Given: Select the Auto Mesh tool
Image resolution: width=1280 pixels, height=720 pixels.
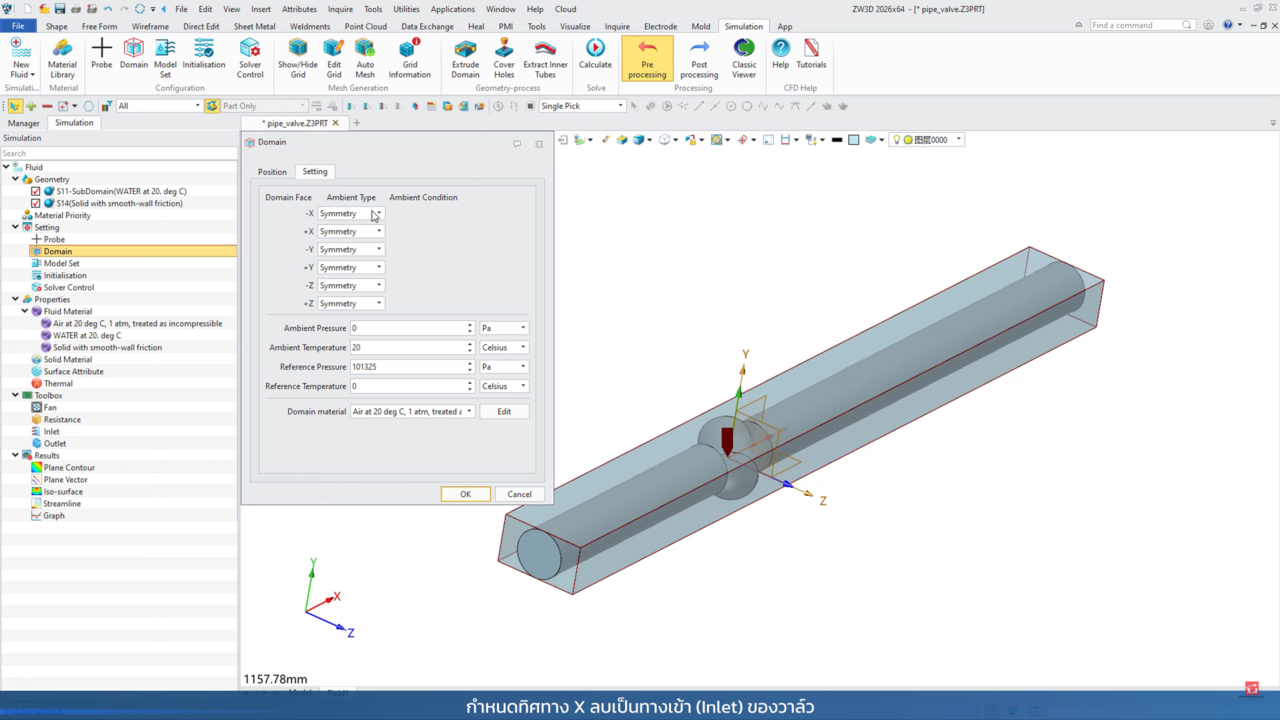Looking at the screenshot, I should coord(365,57).
